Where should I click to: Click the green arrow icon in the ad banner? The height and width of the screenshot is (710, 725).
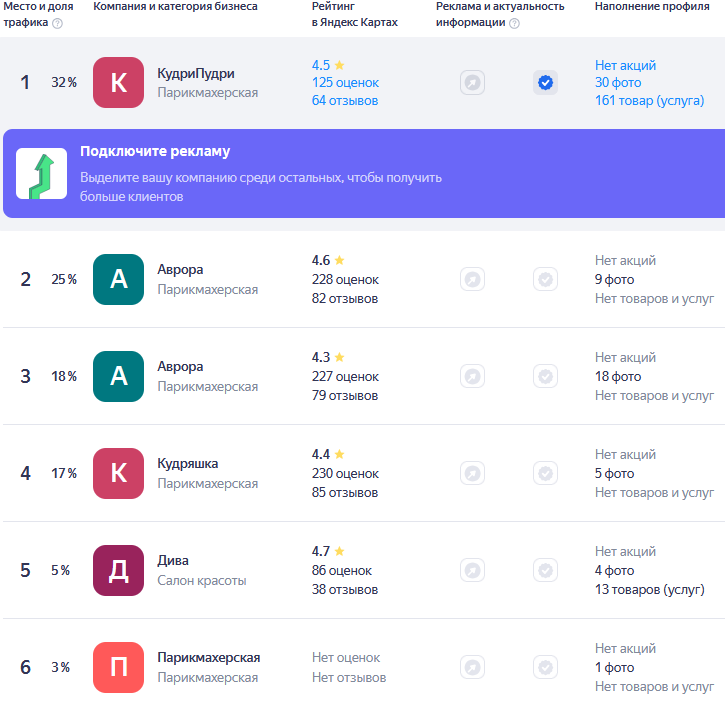tap(42, 174)
